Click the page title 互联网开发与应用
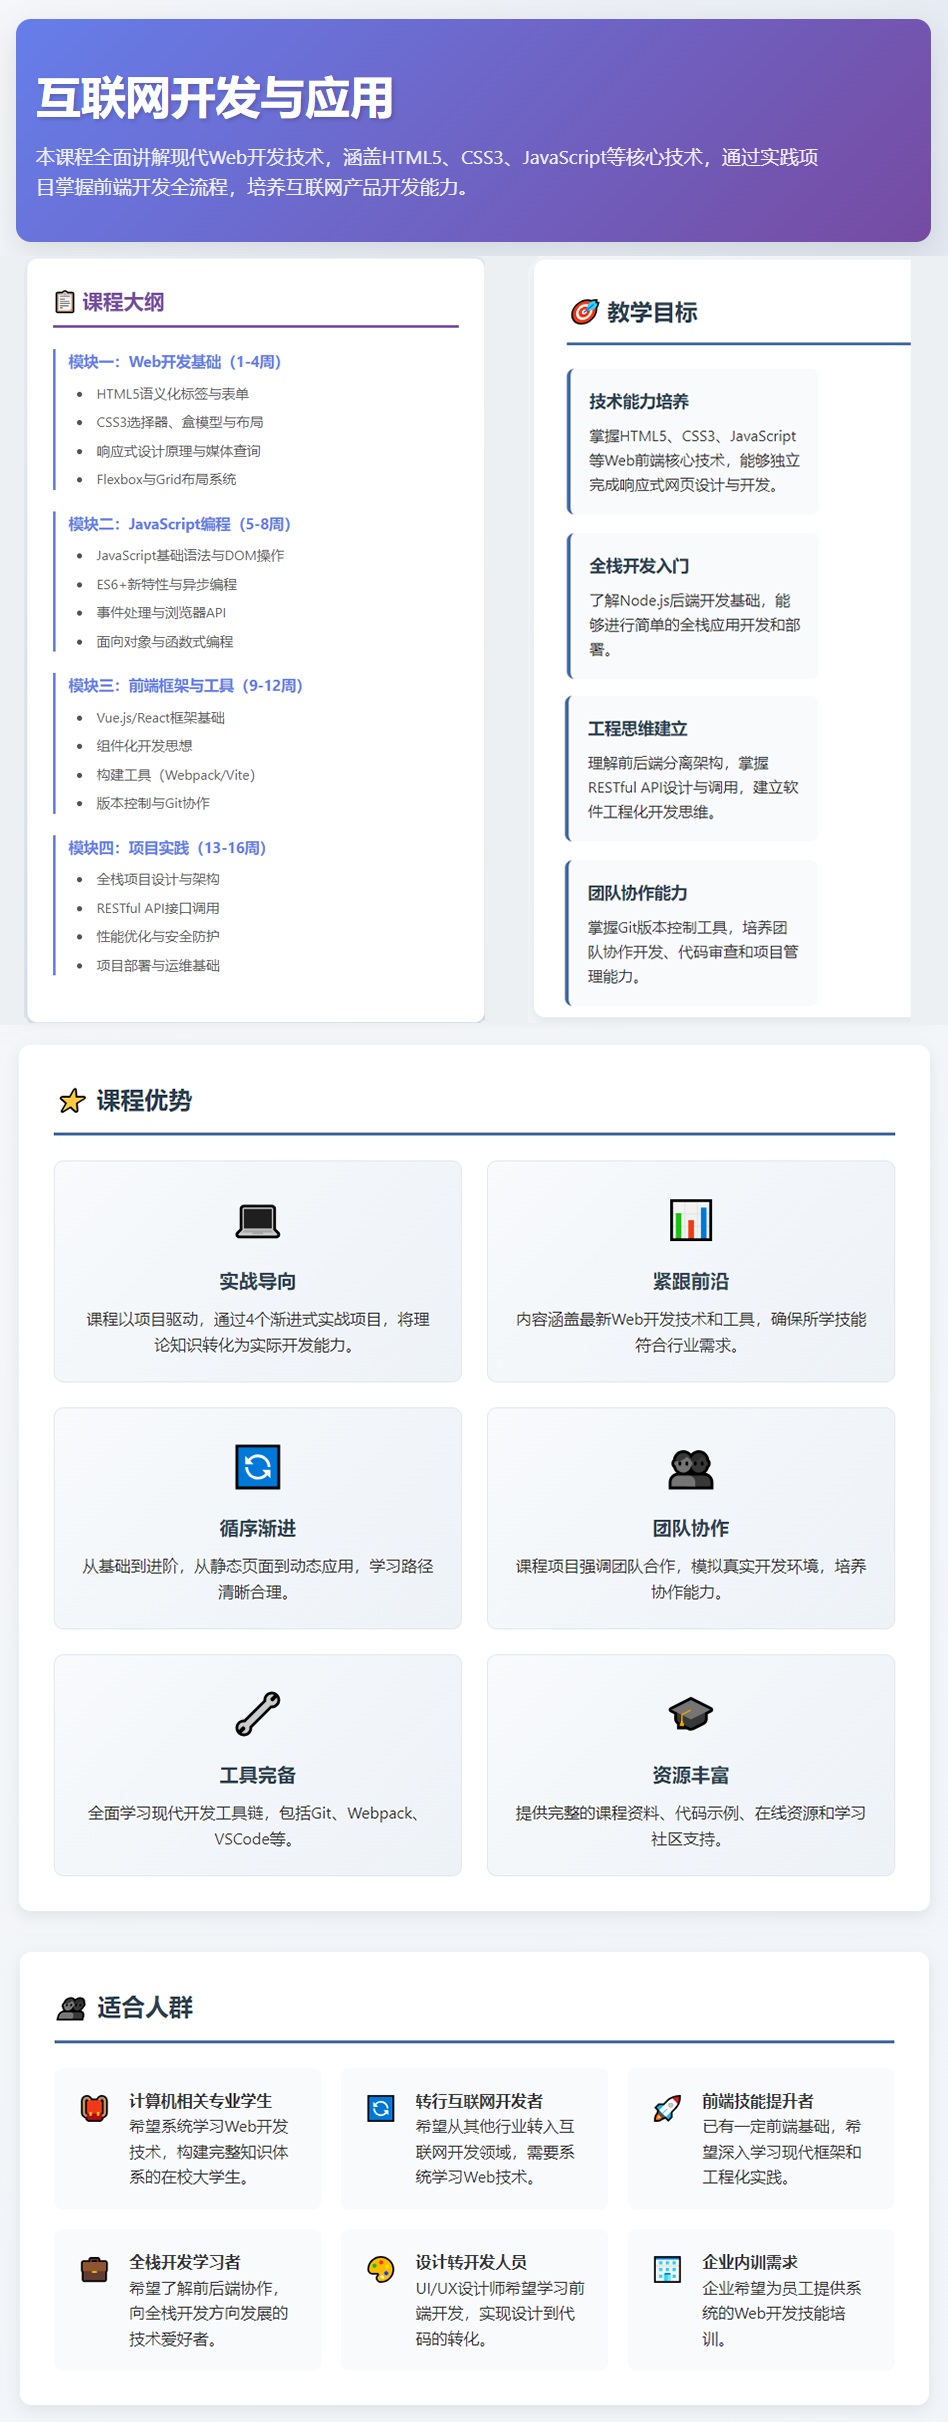The image size is (948, 2422). (x=215, y=98)
